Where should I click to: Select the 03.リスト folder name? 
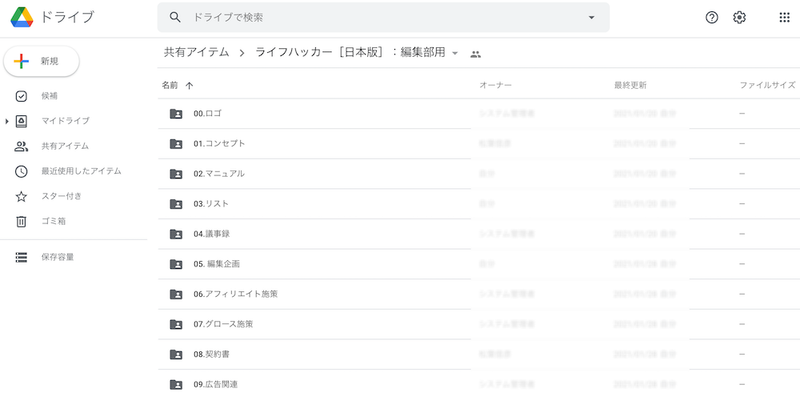[x=211, y=204]
